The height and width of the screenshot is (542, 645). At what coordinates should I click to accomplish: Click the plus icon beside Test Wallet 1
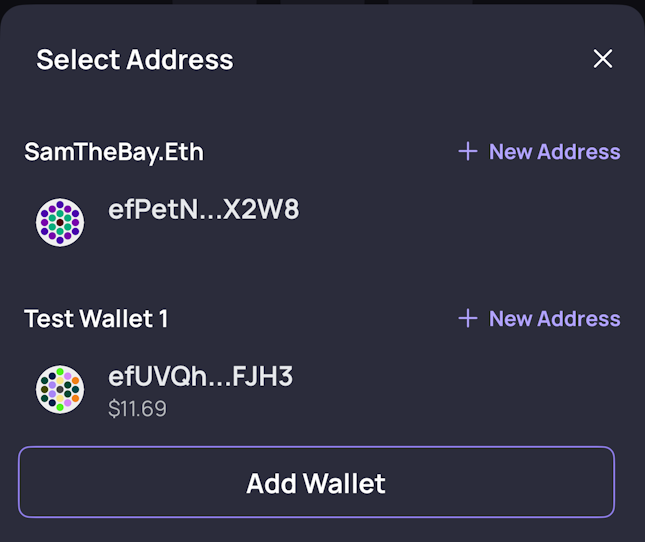point(467,319)
